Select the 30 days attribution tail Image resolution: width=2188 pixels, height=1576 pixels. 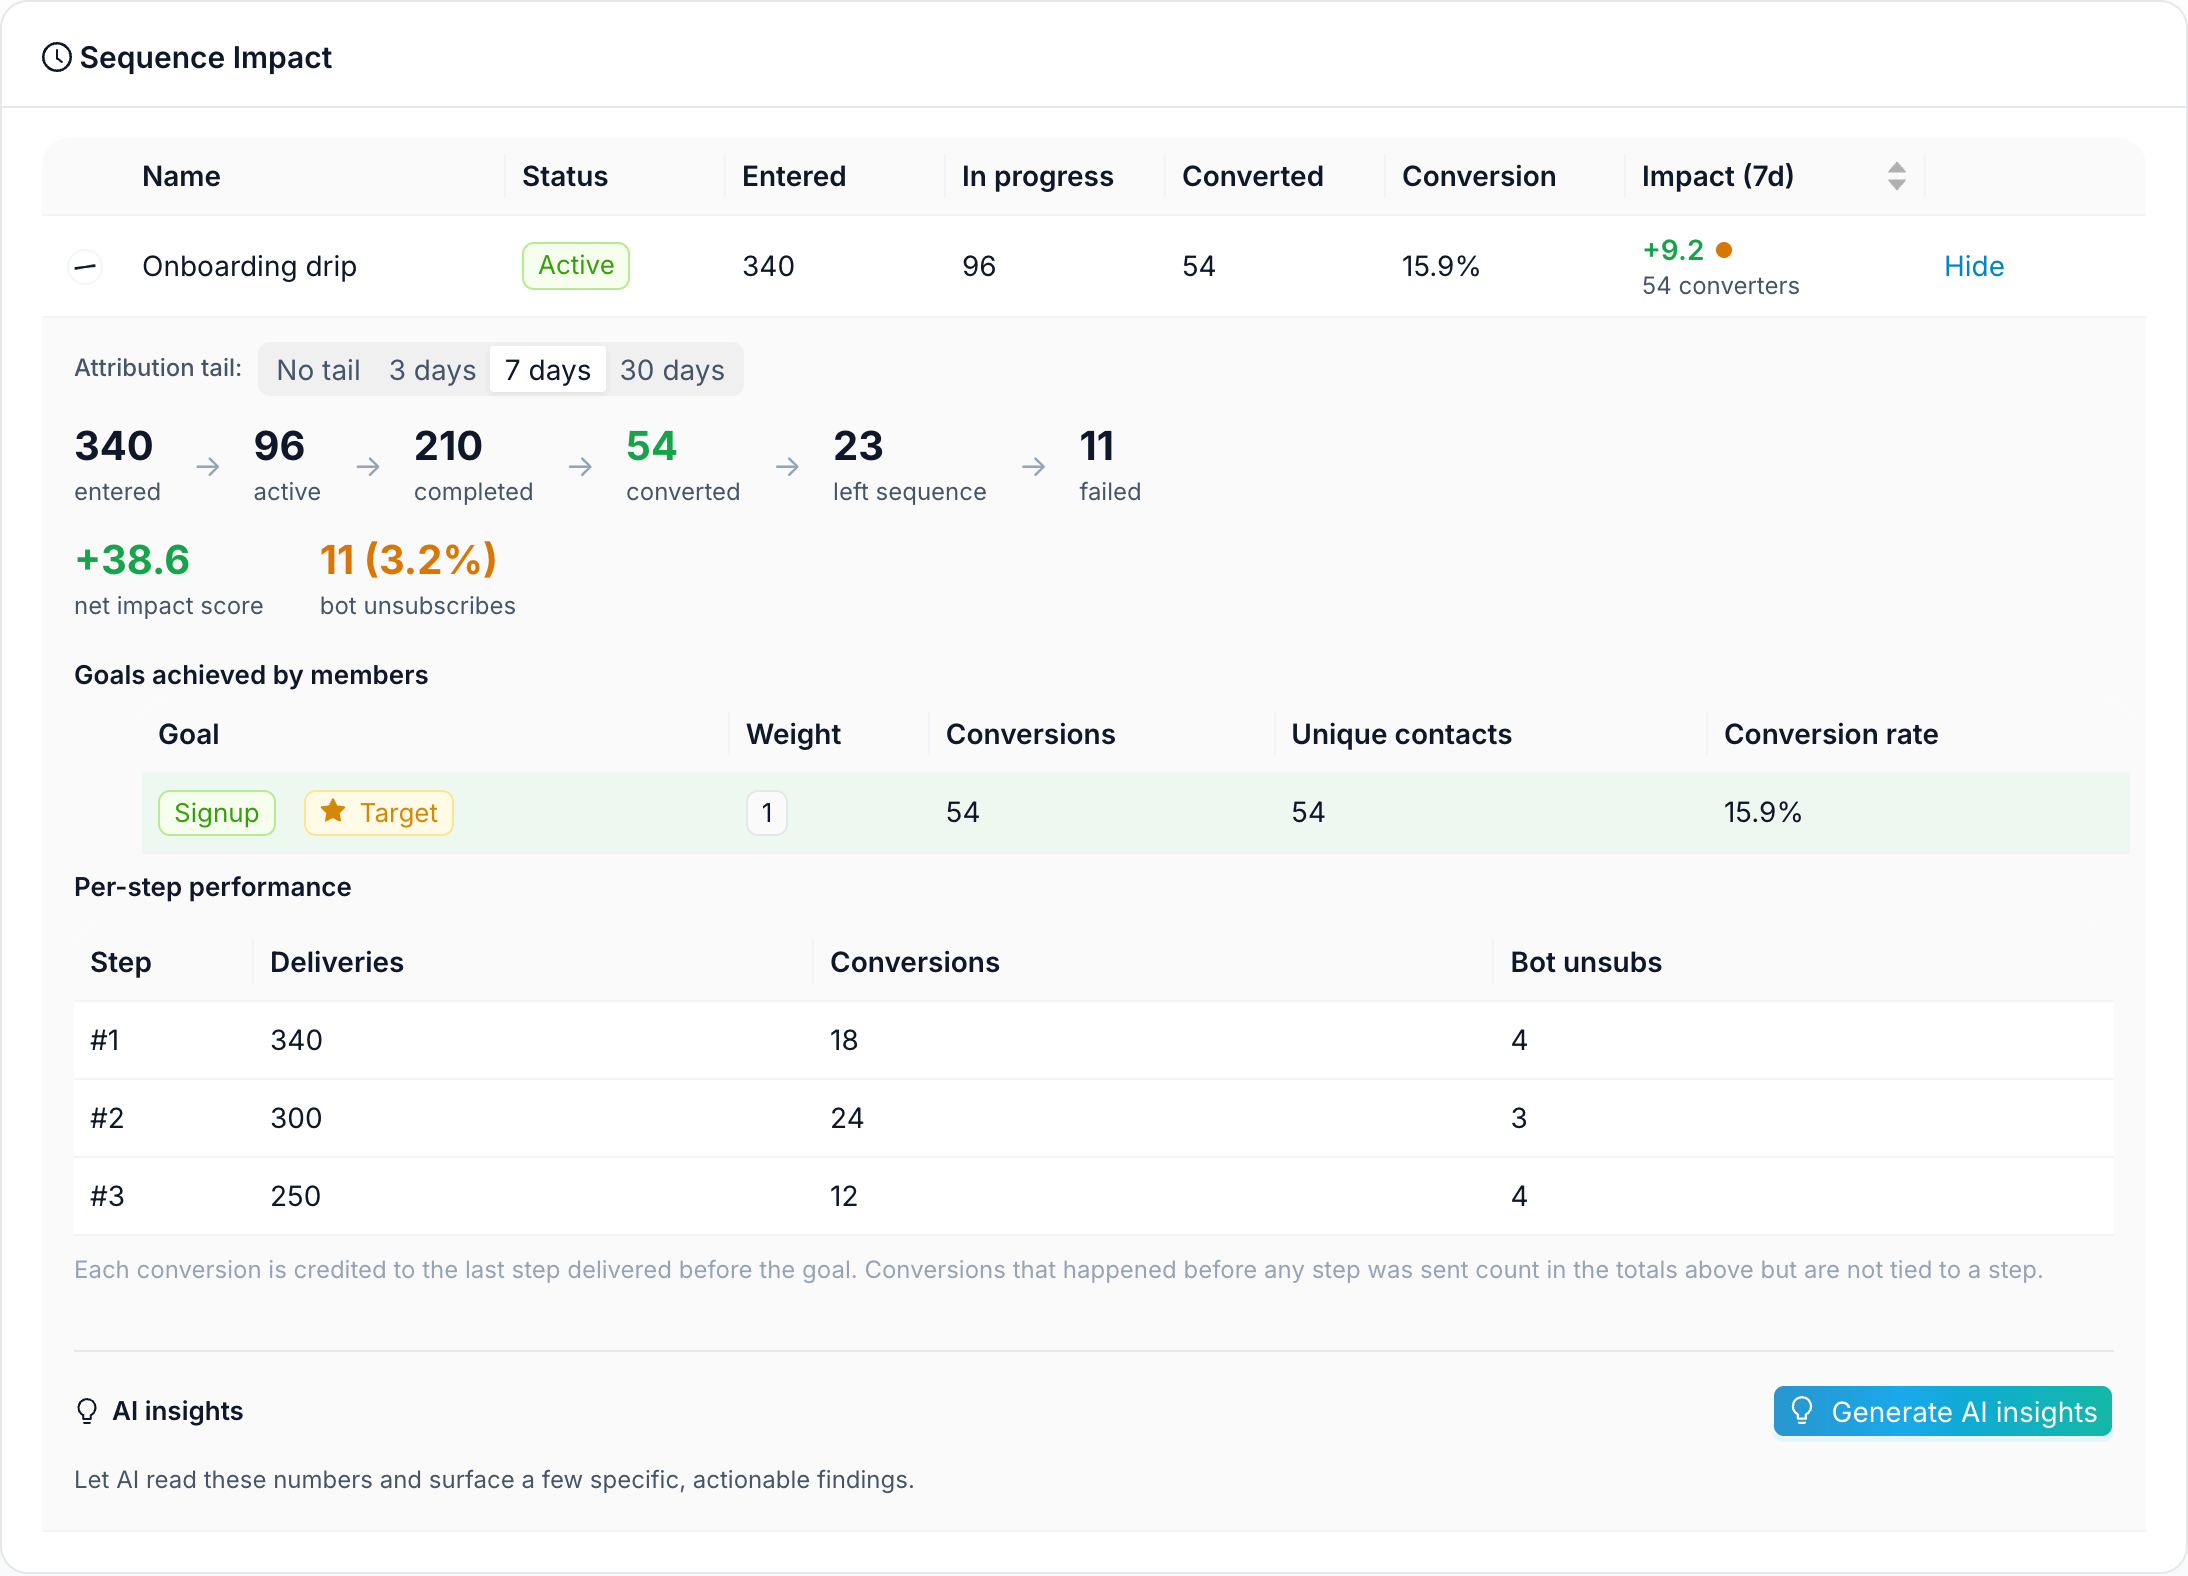(672, 370)
